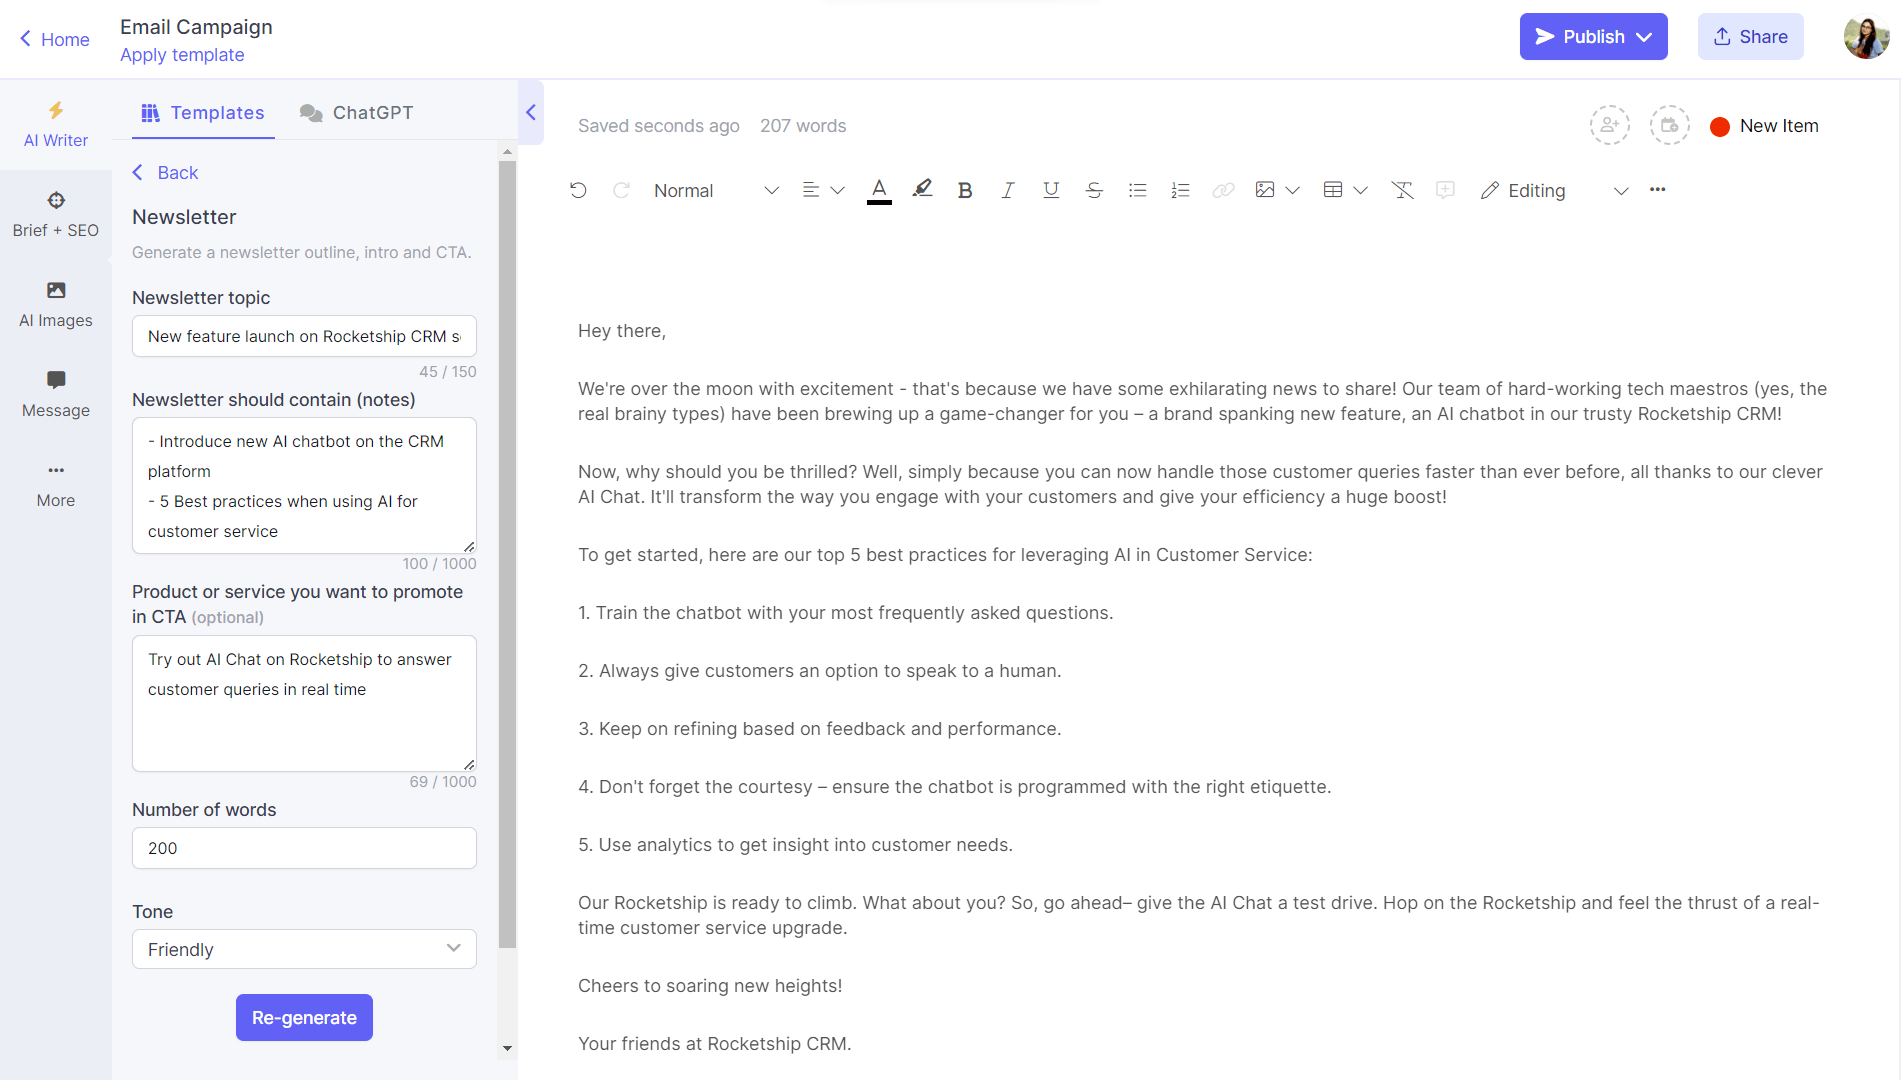Insert a numbered list

(1180, 190)
